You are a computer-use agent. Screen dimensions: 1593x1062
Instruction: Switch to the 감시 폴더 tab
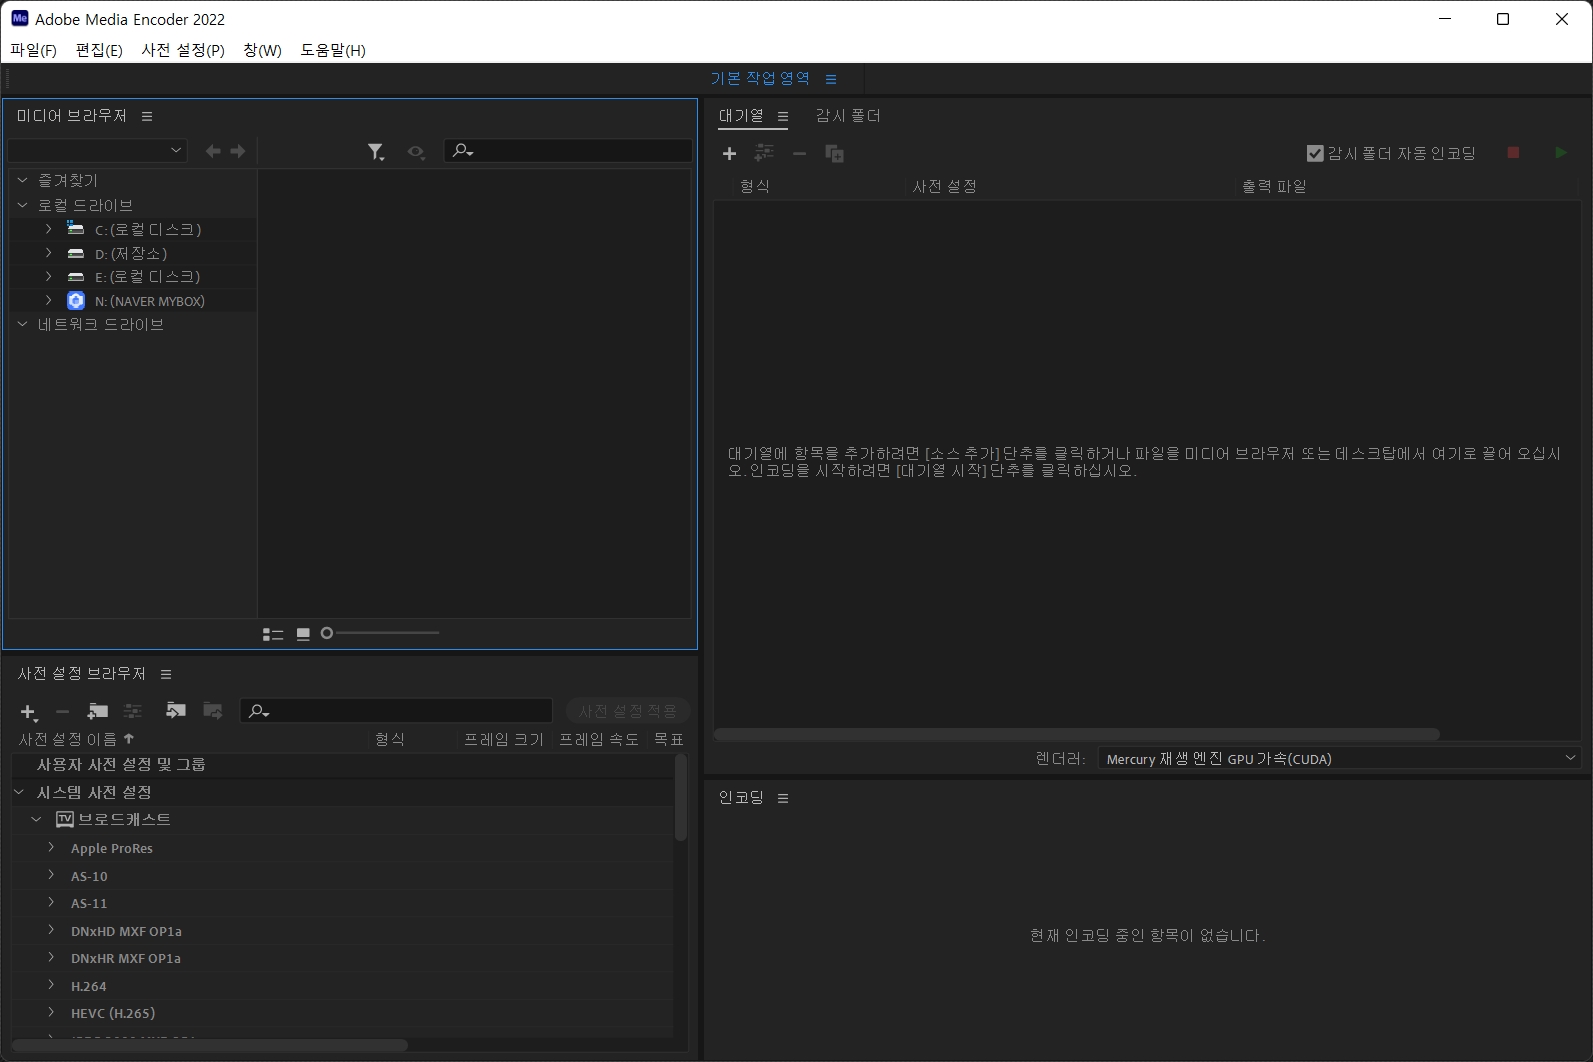point(848,116)
